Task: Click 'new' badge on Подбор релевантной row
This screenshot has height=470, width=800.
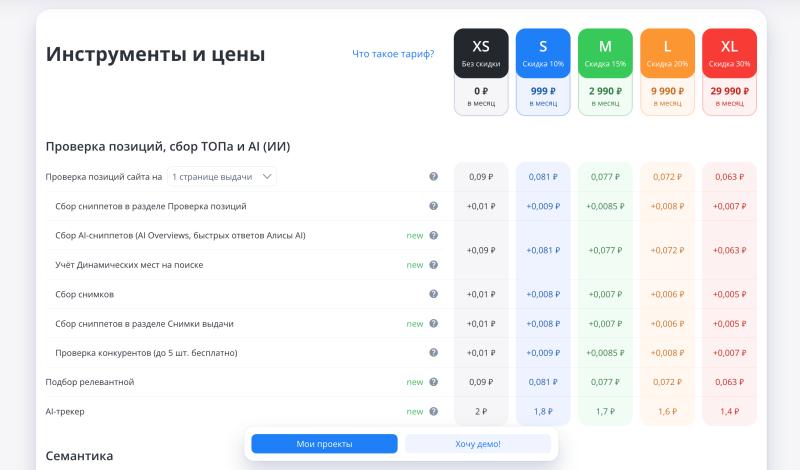Action: (415, 382)
